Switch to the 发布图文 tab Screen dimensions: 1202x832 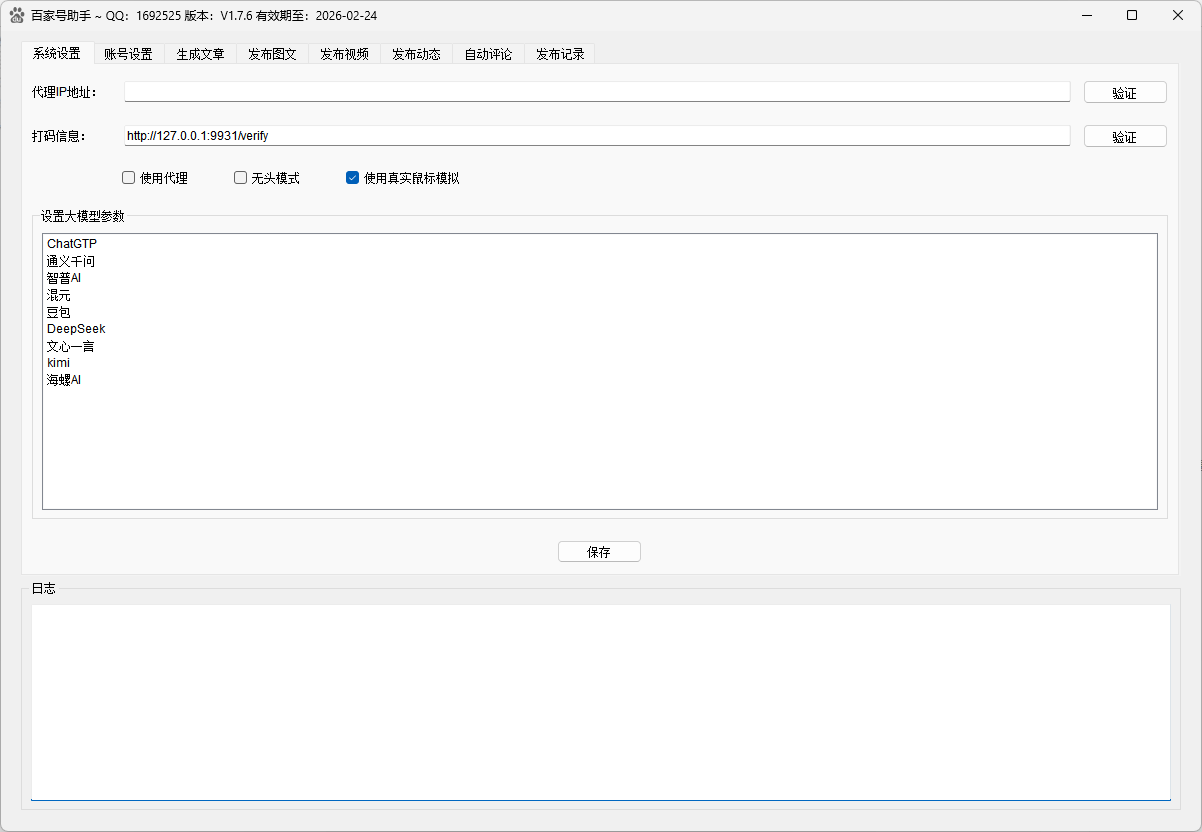click(272, 54)
